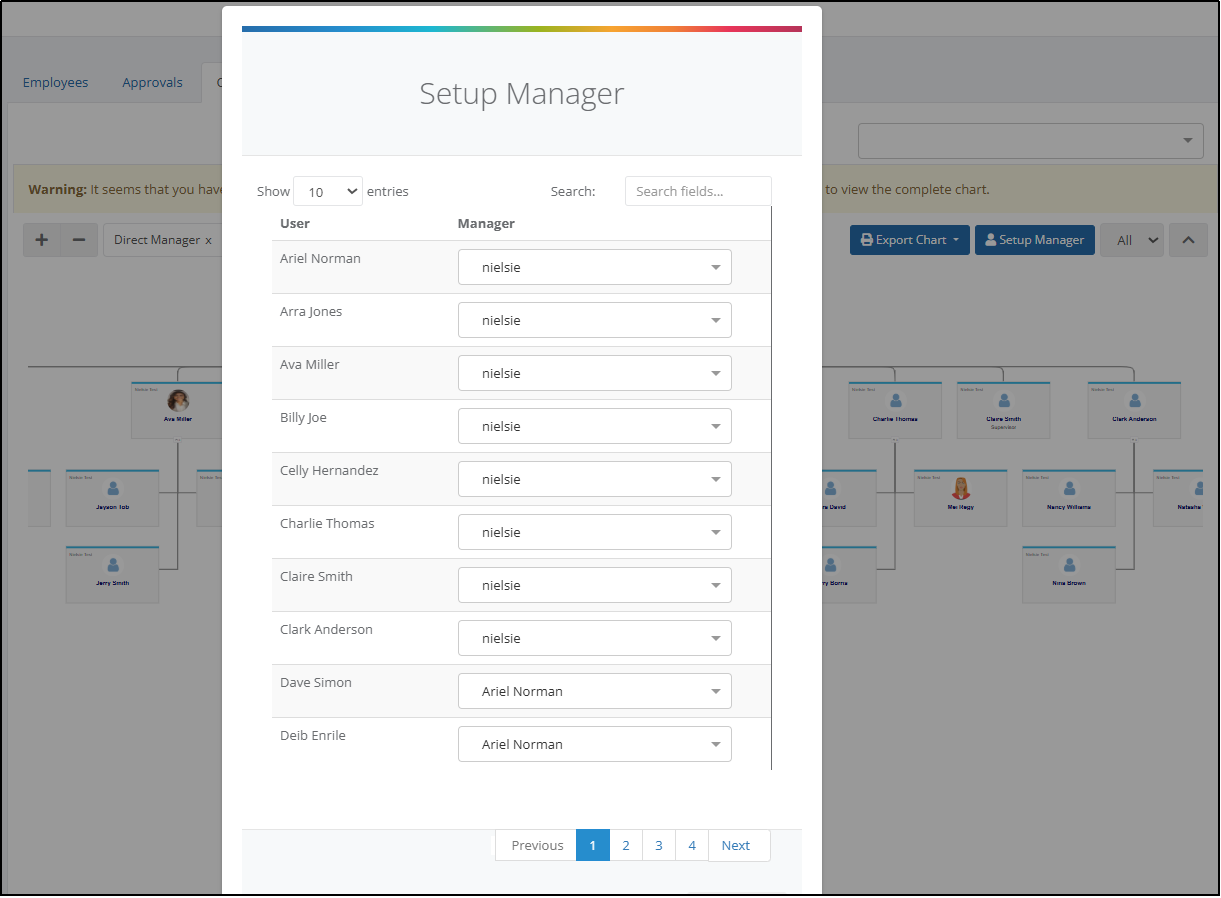This screenshot has height=898, width=1221.
Task: Click the Deib Enrile user name
Action: [x=313, y=735]
